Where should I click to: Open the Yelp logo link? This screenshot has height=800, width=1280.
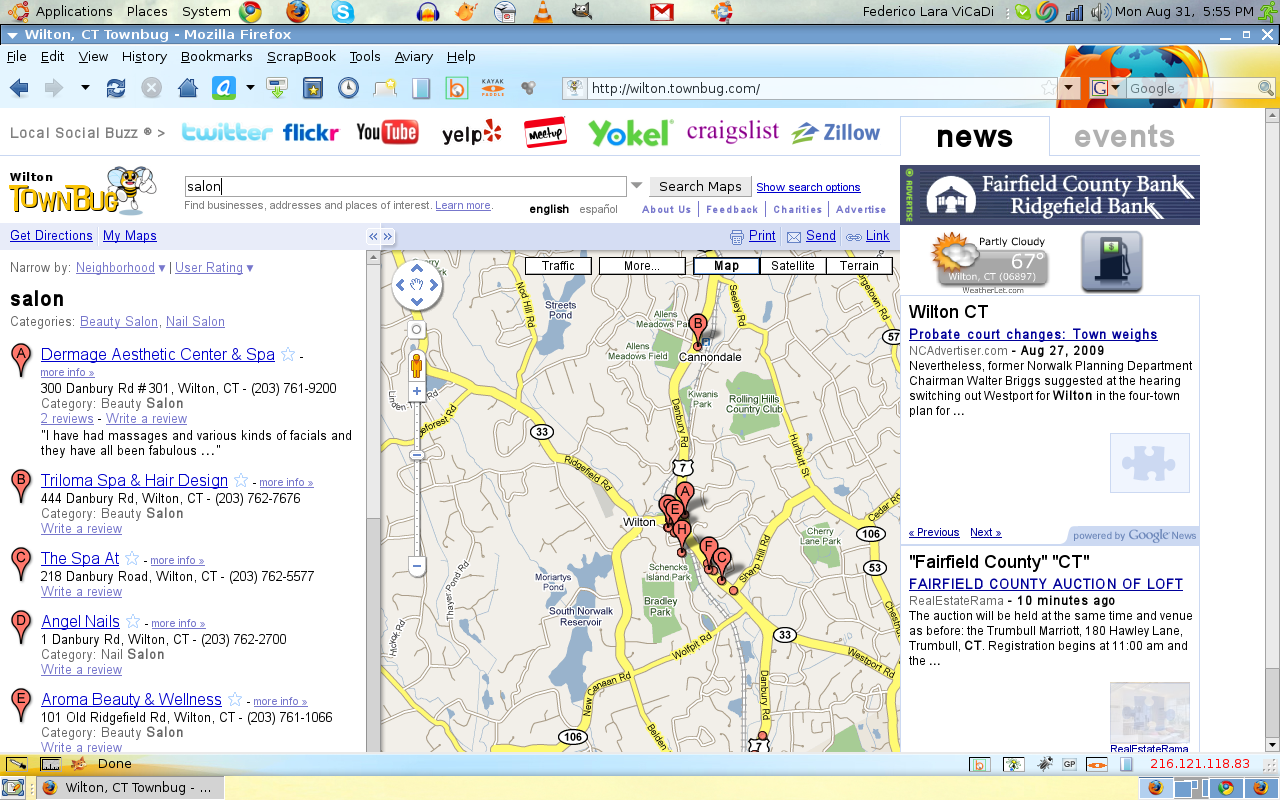tap(472, 132)
